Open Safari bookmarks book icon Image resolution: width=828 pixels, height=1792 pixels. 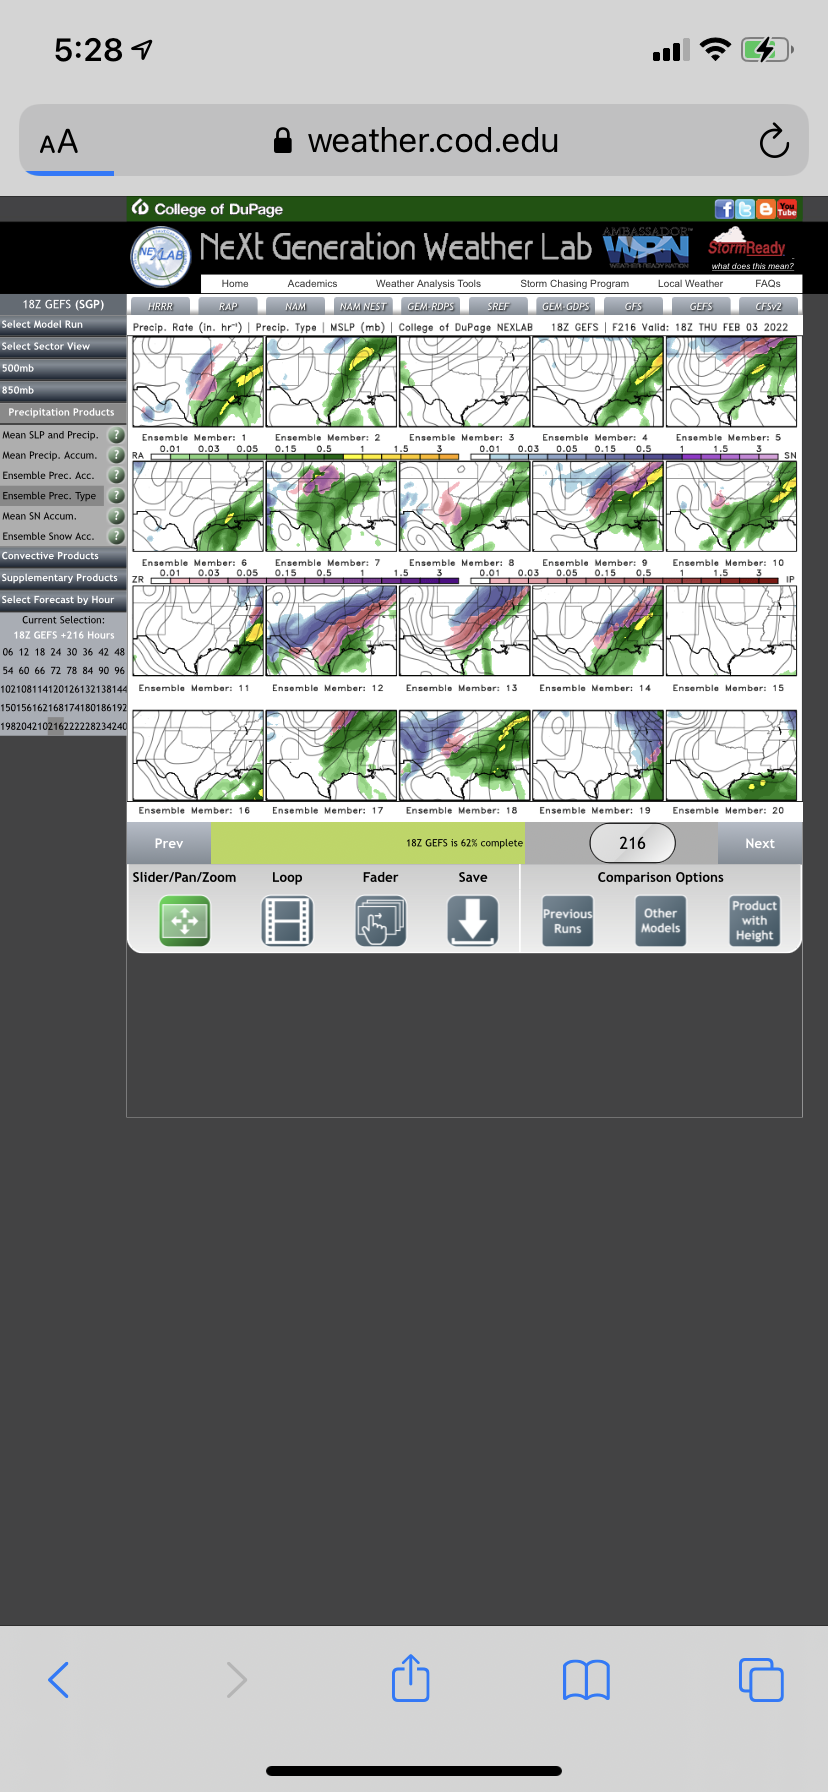(x=586, y=1679)
